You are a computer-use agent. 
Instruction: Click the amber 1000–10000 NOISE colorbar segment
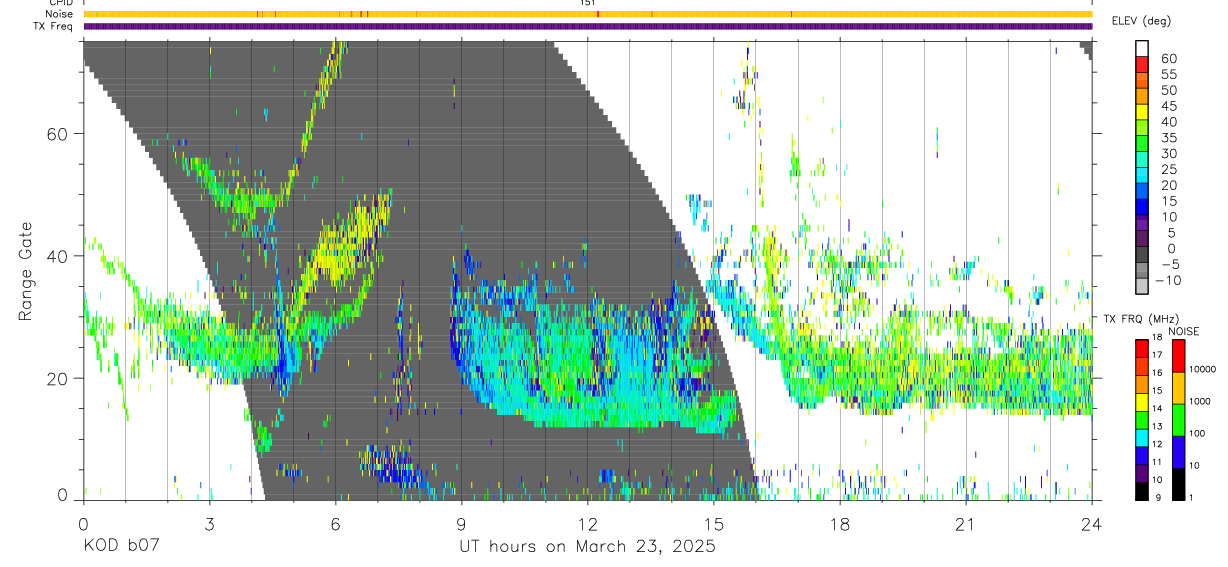pyautogui.click(x=1179, y=388)
